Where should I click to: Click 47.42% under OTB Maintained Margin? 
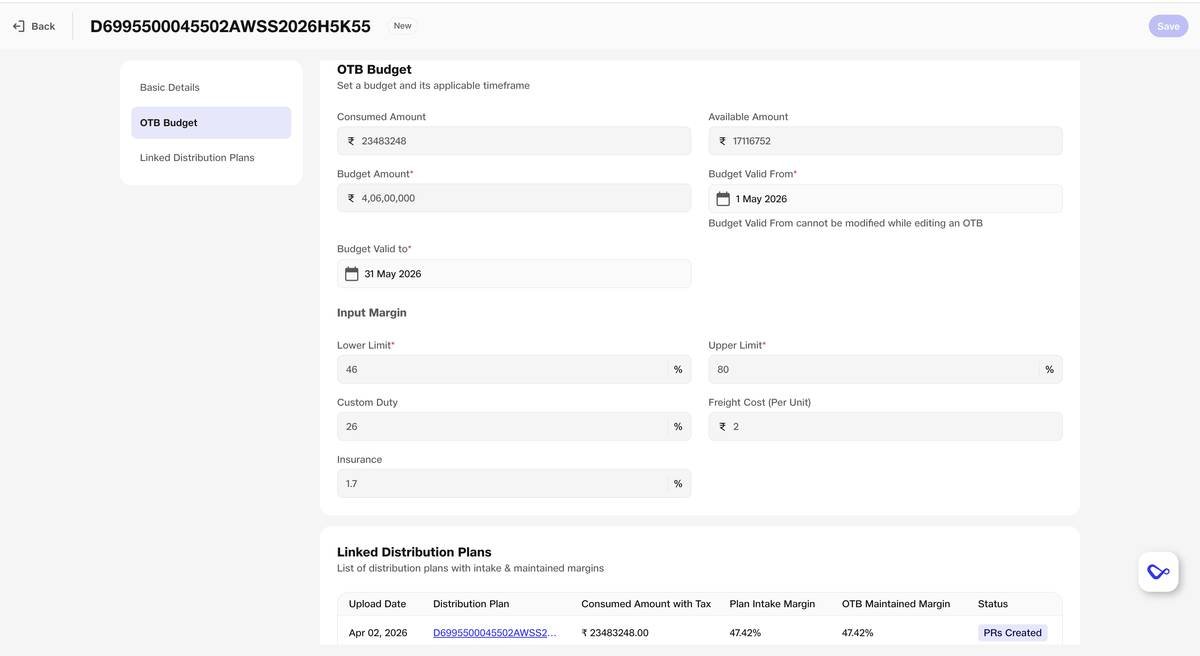858,633
